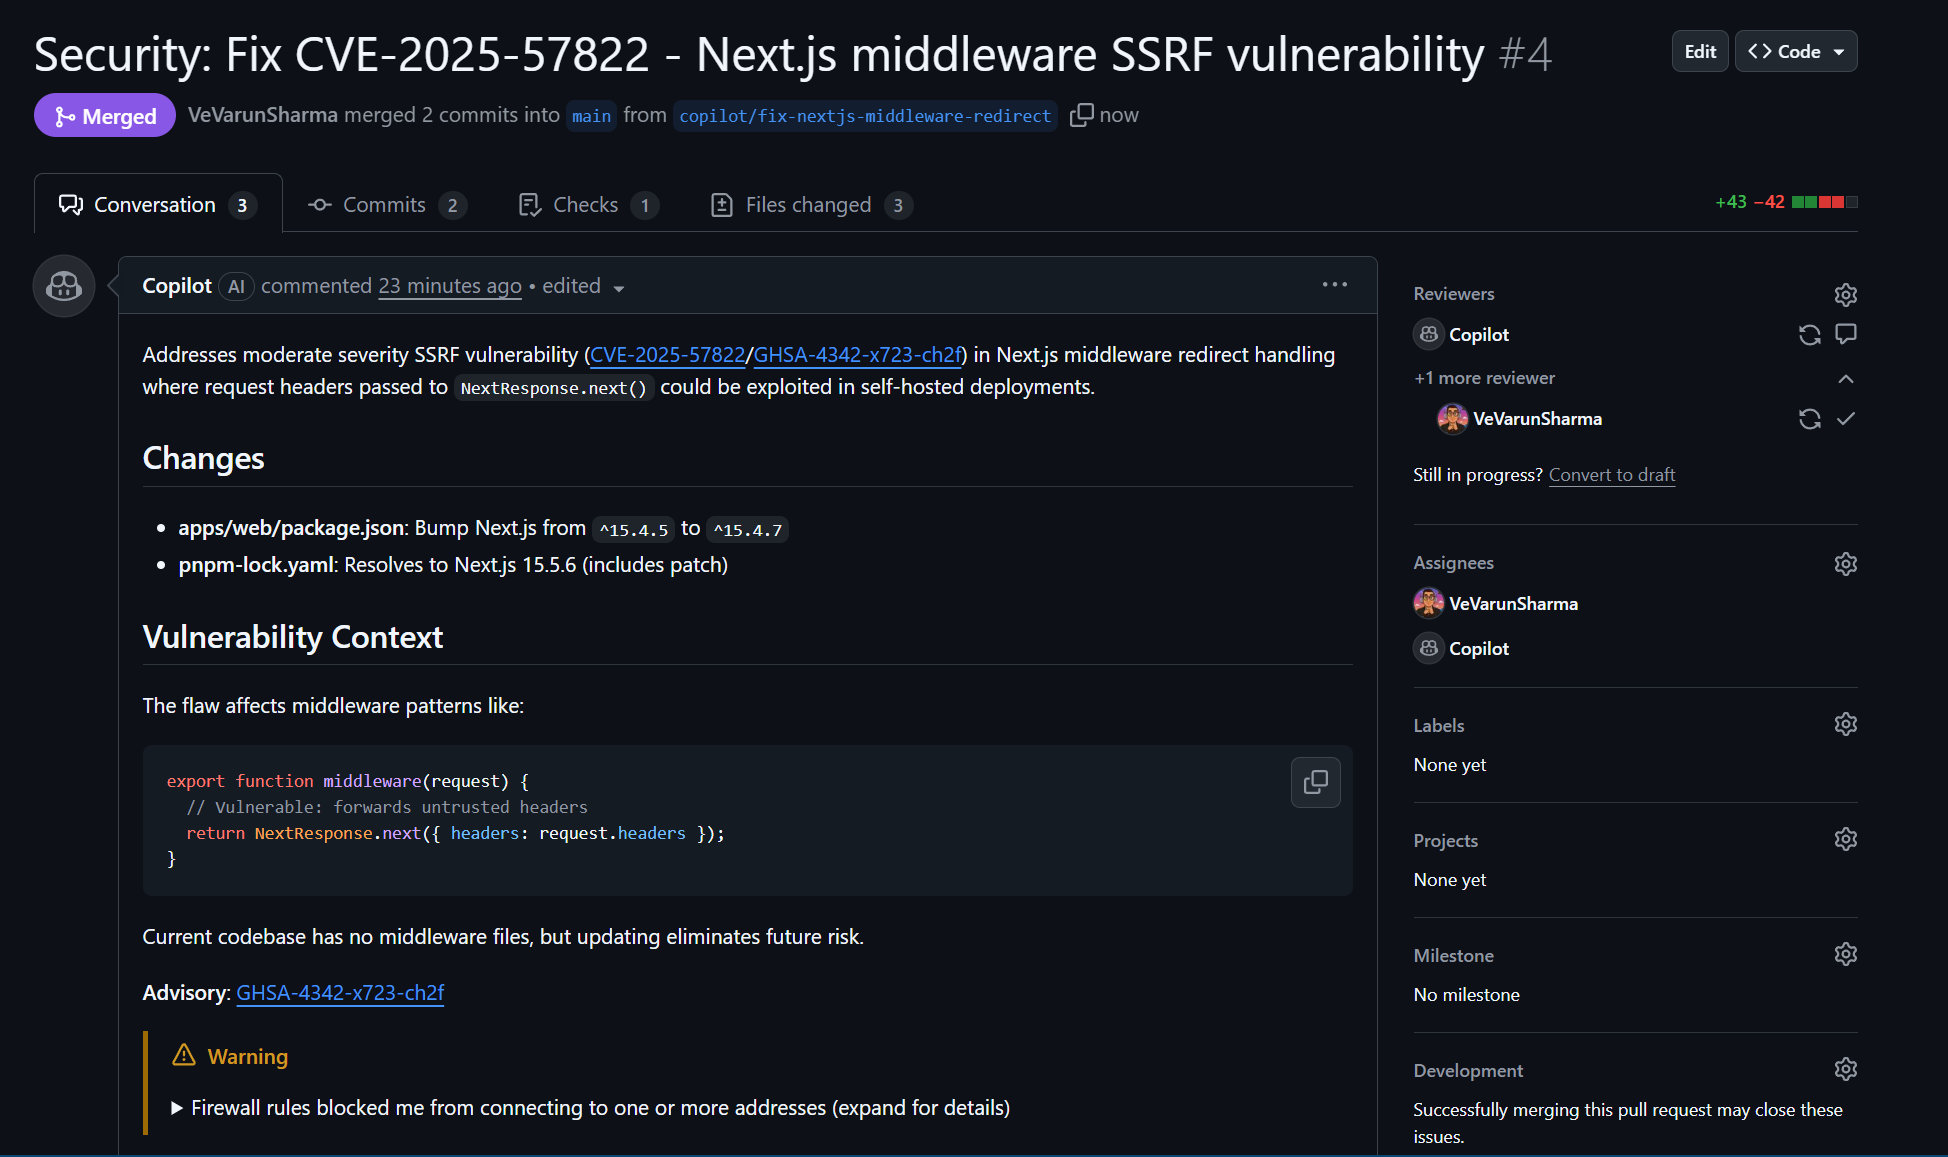Copy the middleware code snippet
Viewport: 1948px width, 1157px height.
coord(1315,782)
